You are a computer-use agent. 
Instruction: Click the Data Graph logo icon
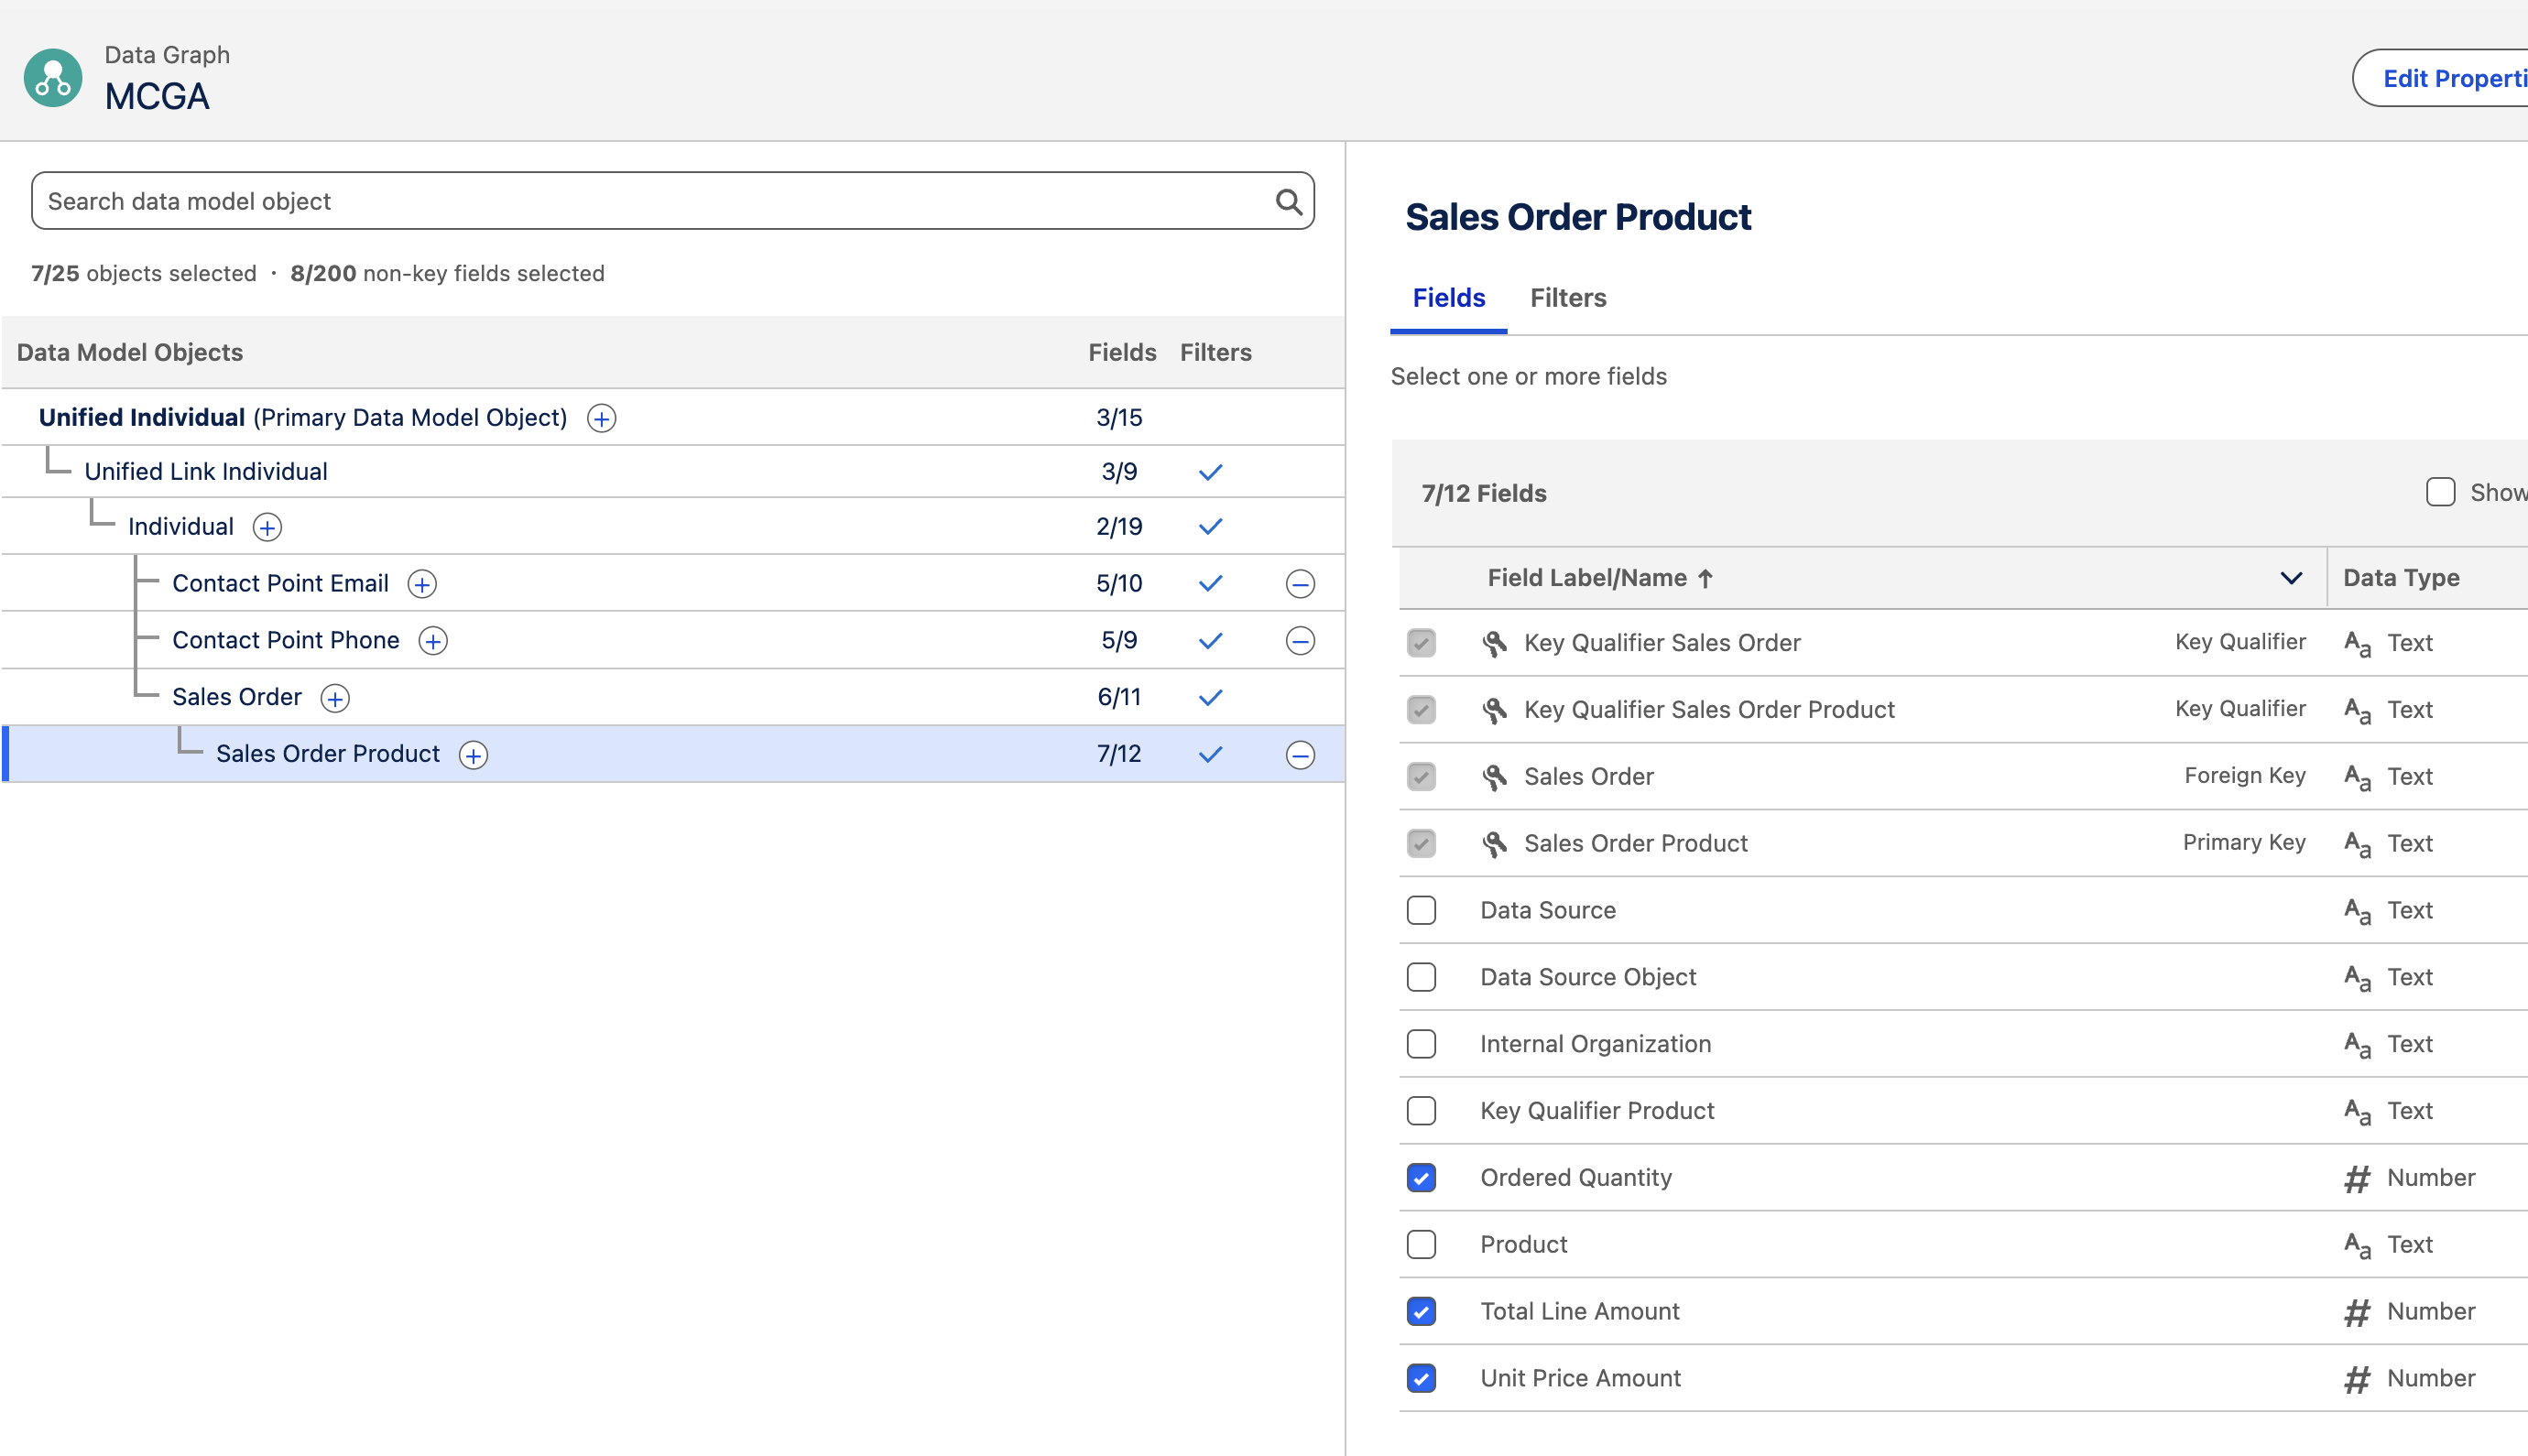click(53, 78)
